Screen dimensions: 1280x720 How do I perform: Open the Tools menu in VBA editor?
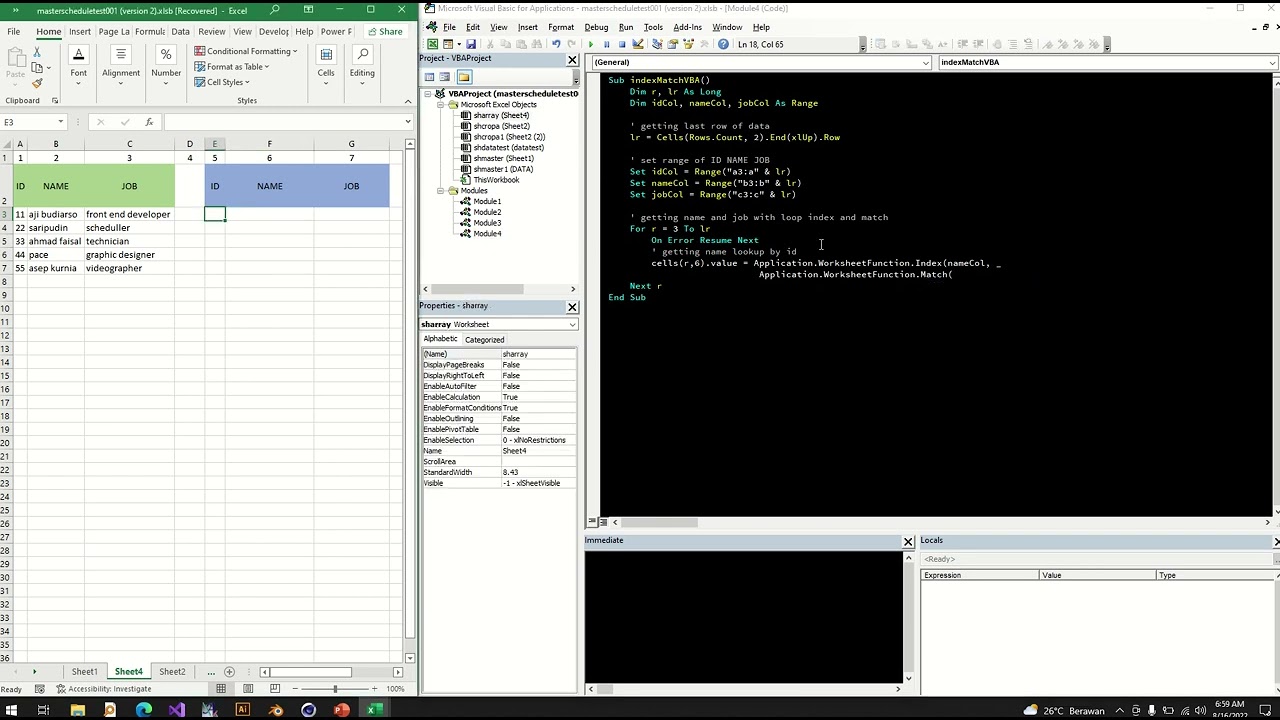653,27
